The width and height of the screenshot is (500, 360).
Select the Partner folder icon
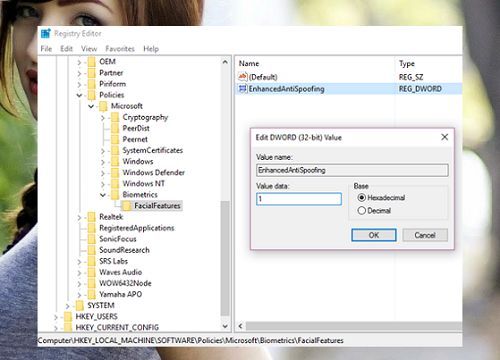[x=91, y=73]
